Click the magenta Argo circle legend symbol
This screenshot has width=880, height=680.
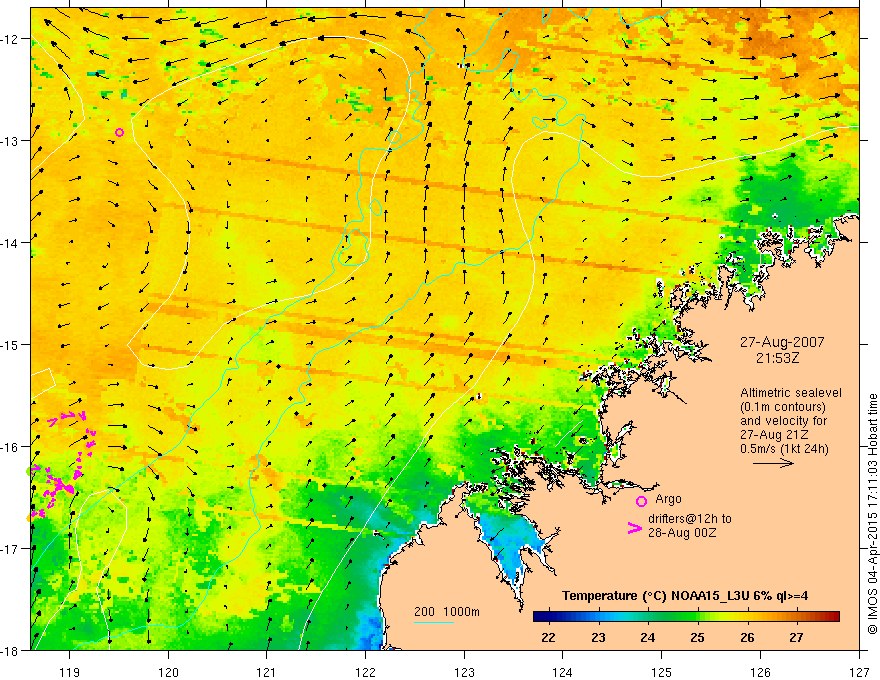(x=641, y=501)
